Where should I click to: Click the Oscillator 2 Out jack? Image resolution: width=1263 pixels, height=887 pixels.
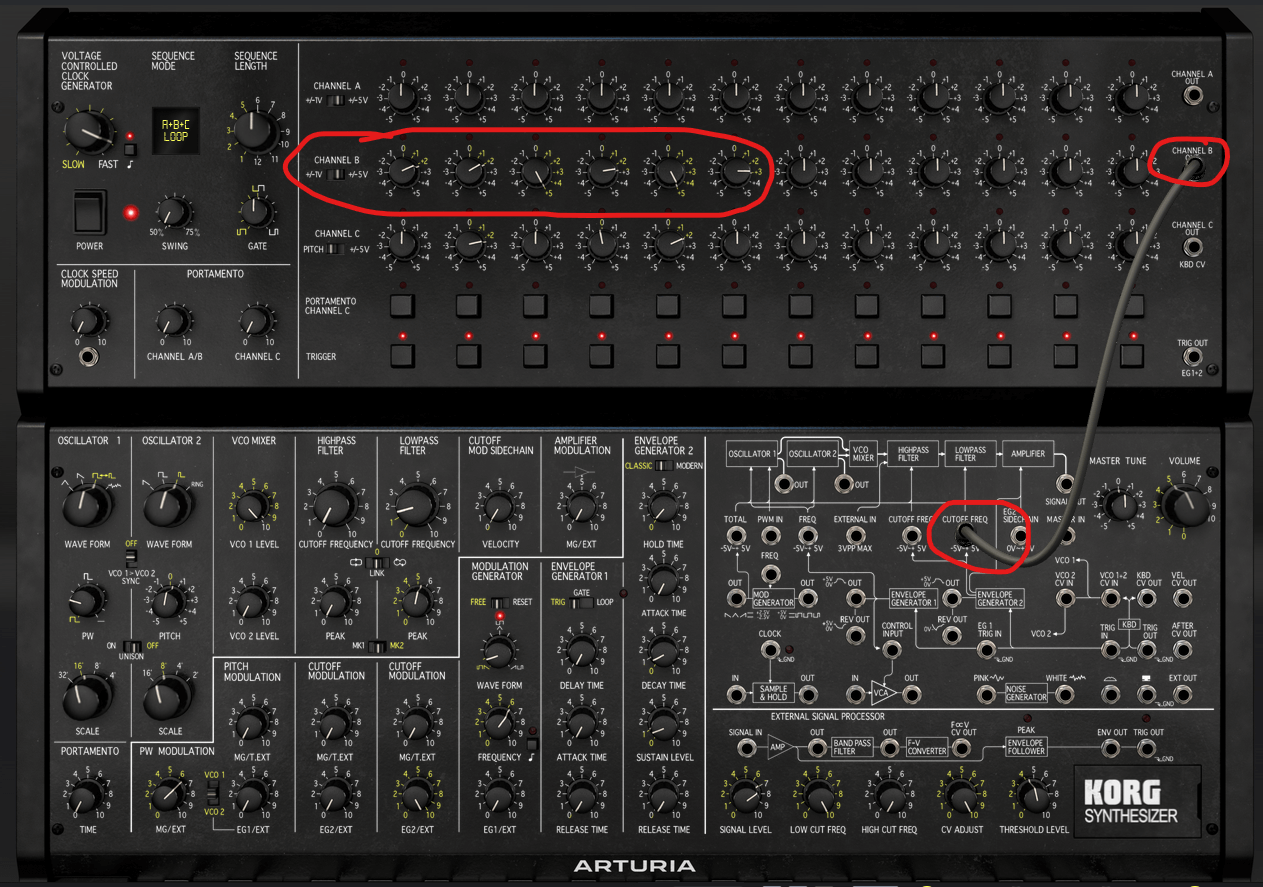click(x=844, y=484)
